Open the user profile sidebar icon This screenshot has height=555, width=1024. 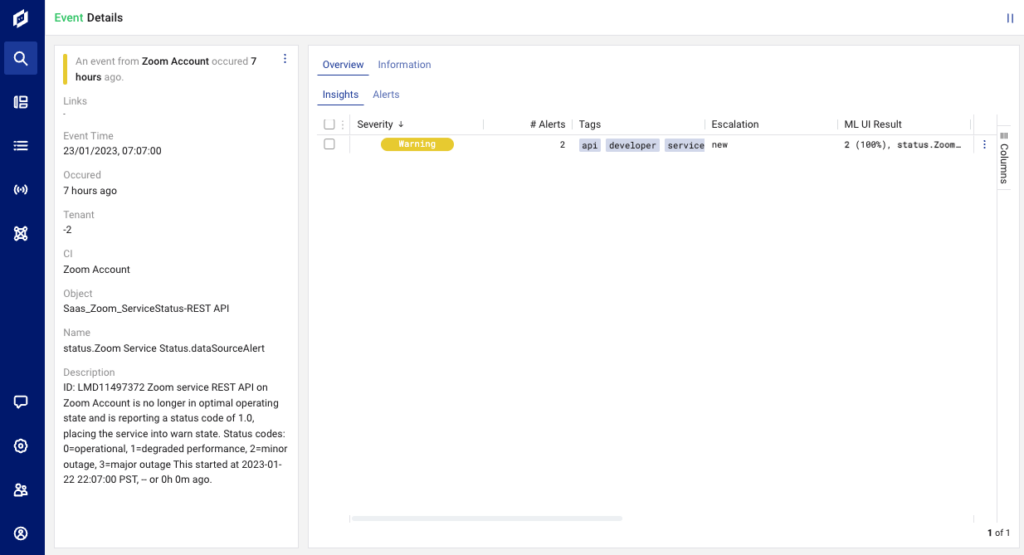[21, 533]
